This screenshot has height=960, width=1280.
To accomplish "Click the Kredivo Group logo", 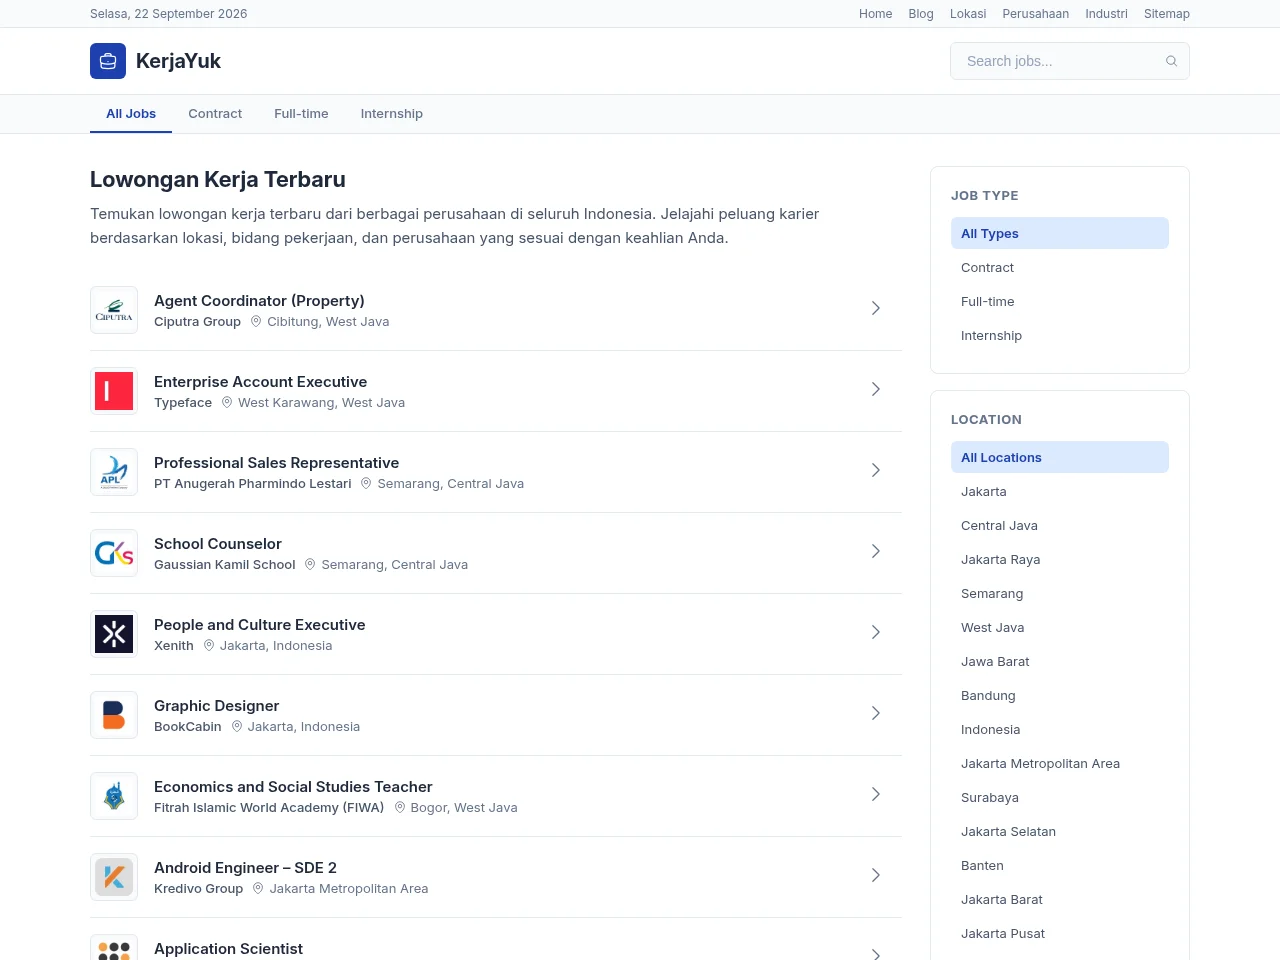I will click(114, 877).
